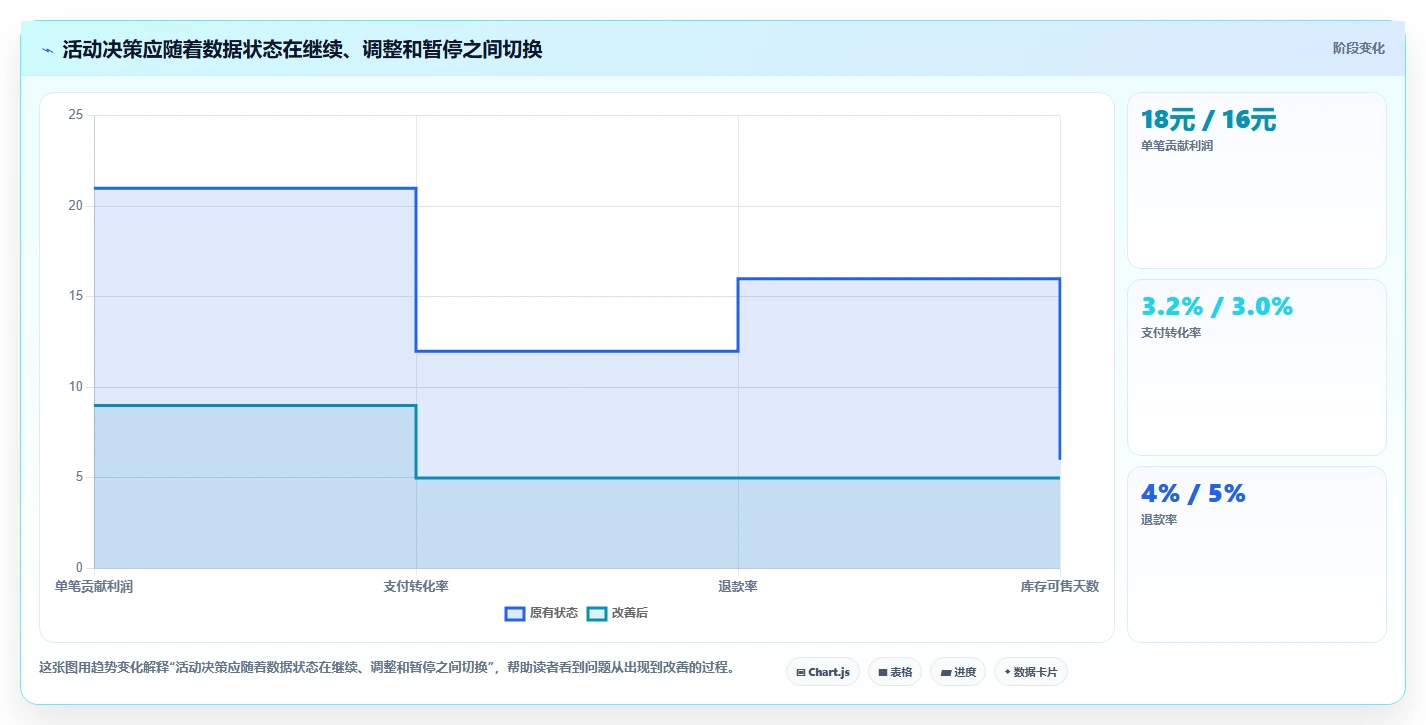This screenshot has height=725, width=1426.
Task: Click the 表格 tag
Action: point(895,672)
